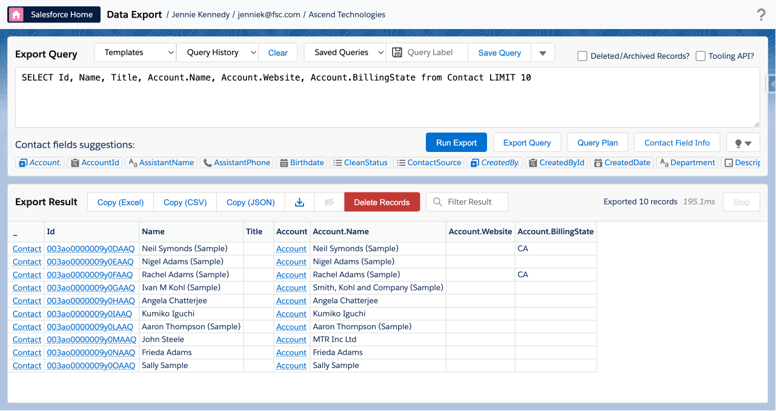This screenshot has width=776, height=411.
Task: Open record ID 003ao0000009y0LAAQ
Action: 90,327
